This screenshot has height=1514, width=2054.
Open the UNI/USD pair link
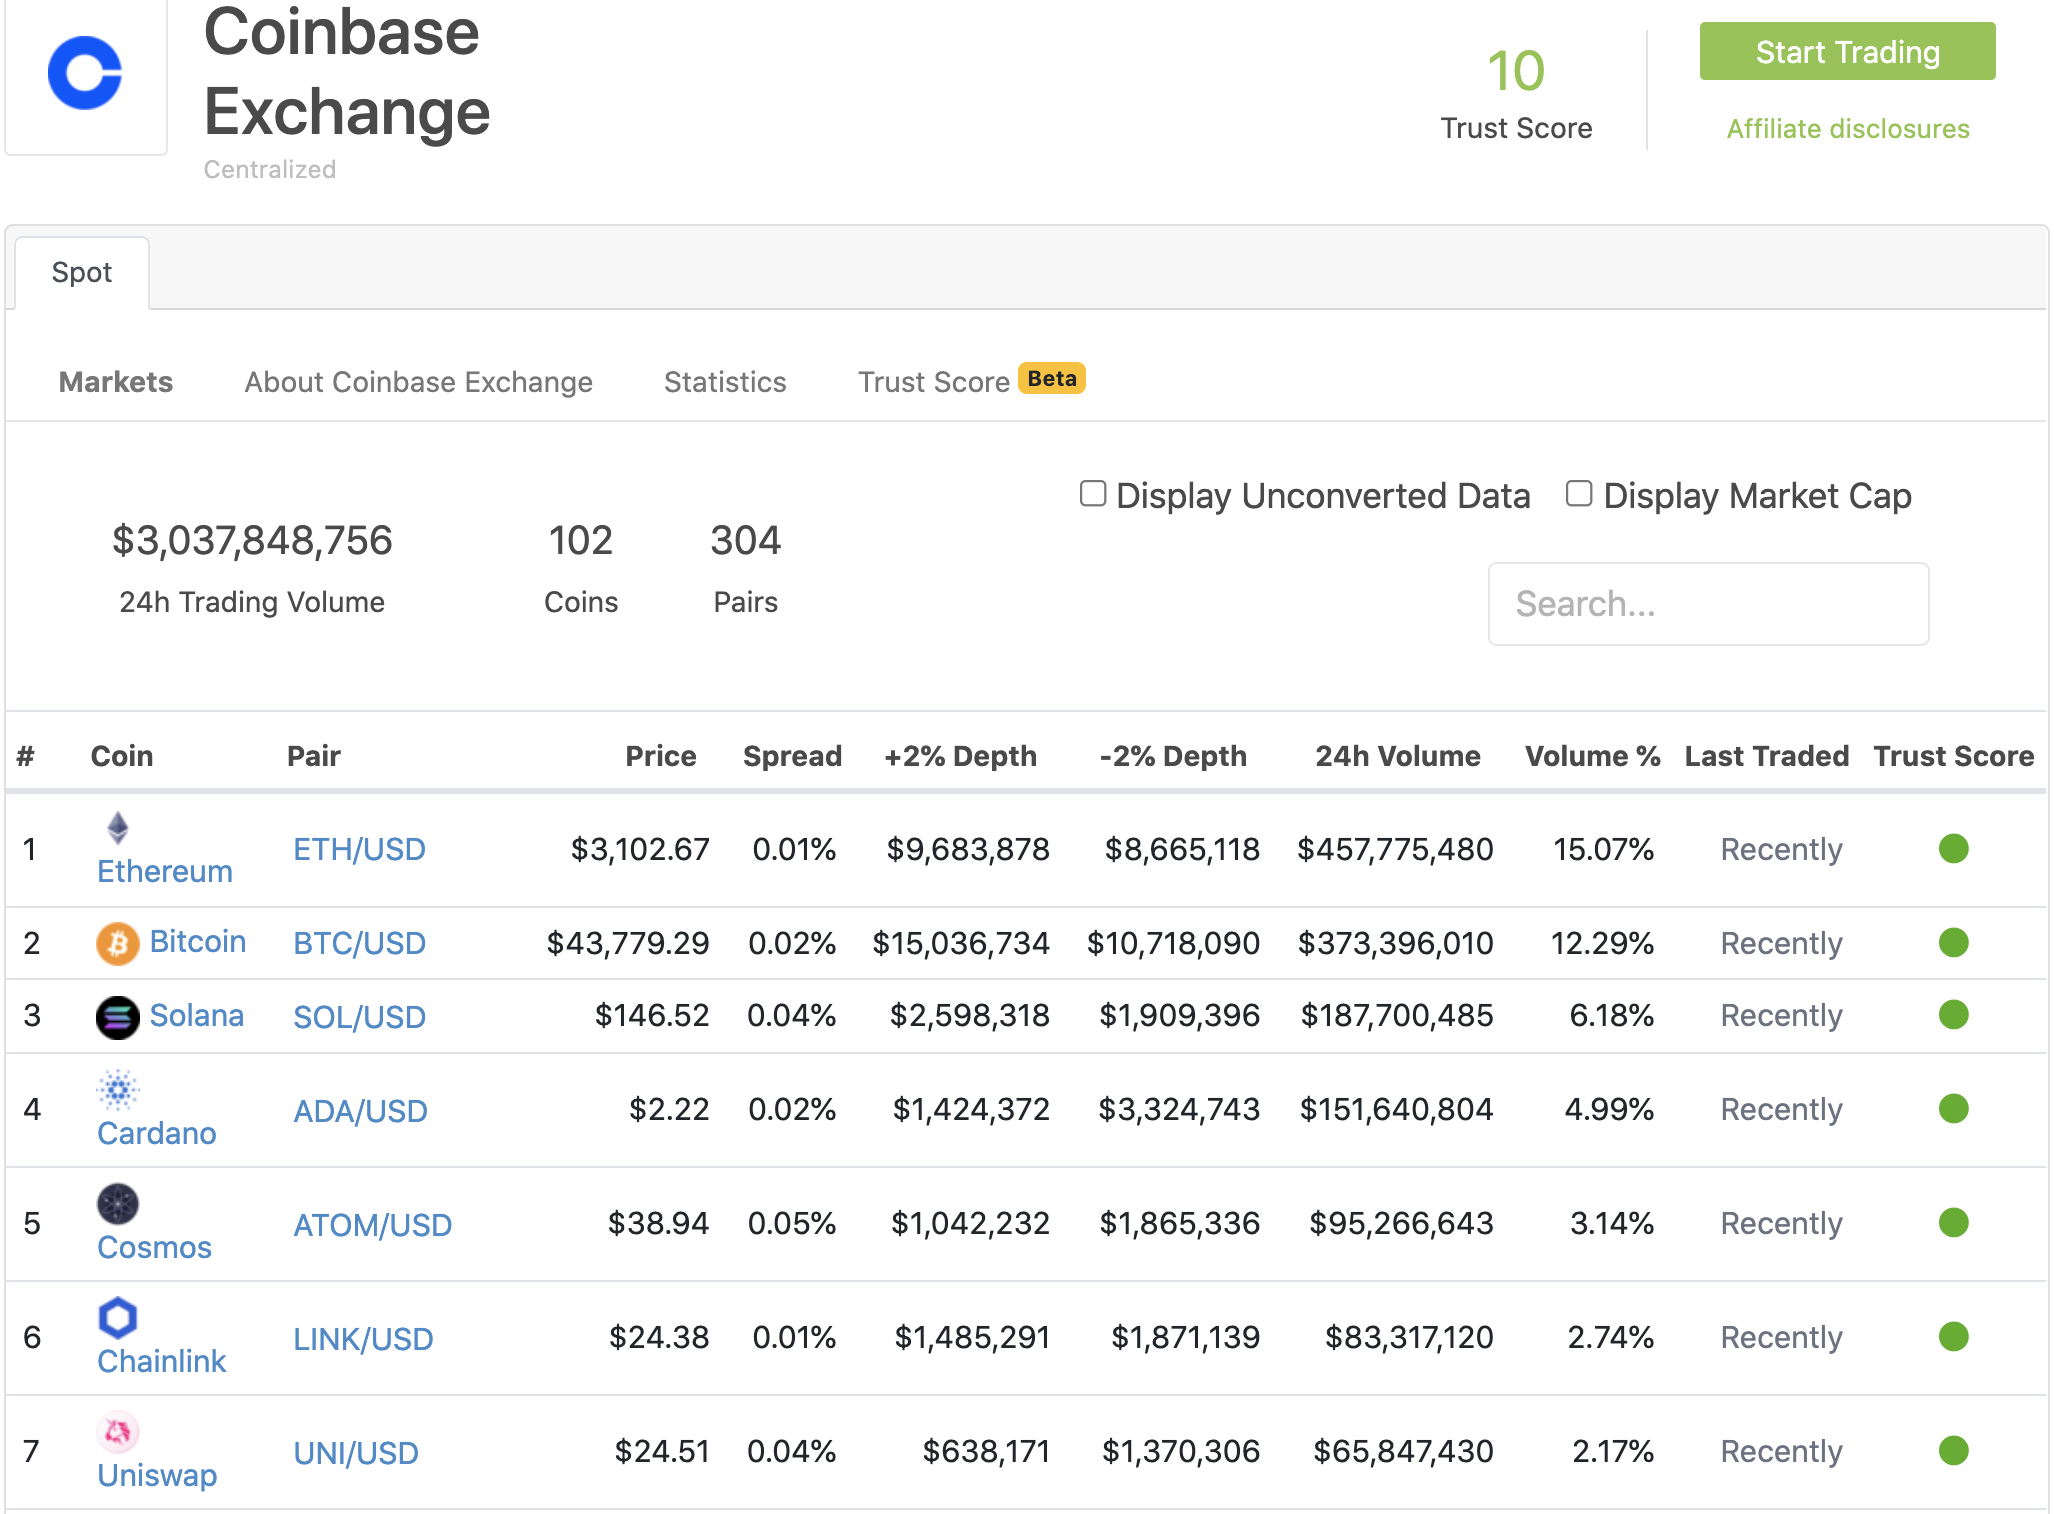(x=356, y=1452)
